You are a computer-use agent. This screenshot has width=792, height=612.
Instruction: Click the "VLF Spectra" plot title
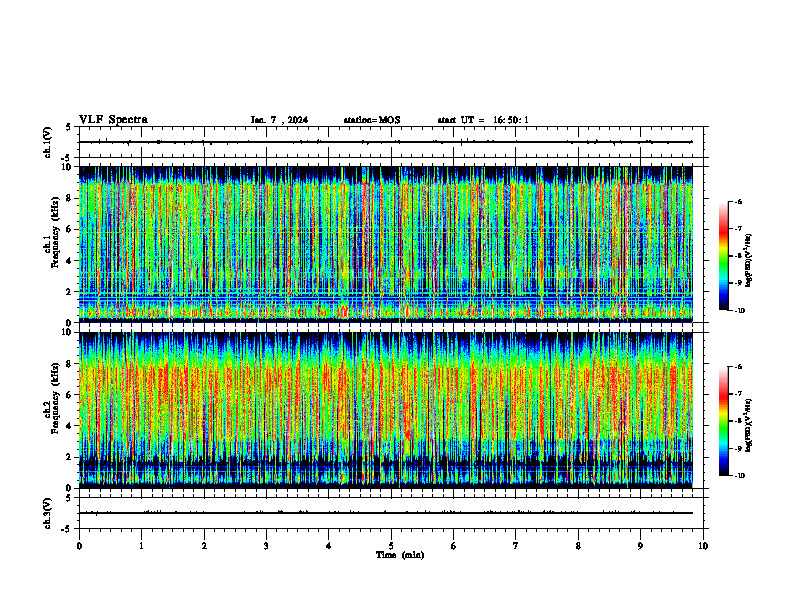pos(113,120)
